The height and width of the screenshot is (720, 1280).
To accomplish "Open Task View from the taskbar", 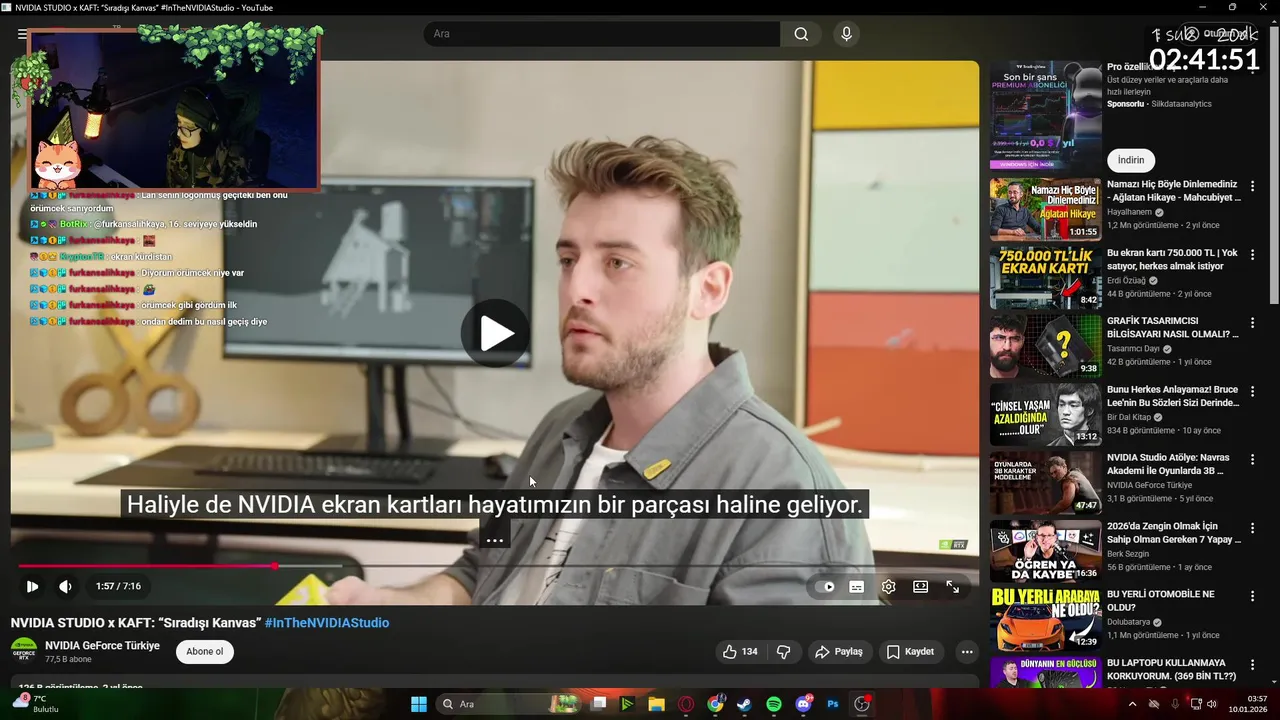I will [598, 704].
